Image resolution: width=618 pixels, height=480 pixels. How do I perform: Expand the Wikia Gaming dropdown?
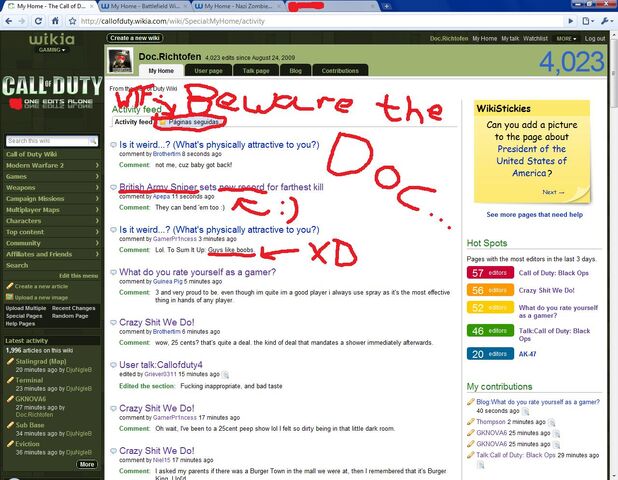[52, 50]
